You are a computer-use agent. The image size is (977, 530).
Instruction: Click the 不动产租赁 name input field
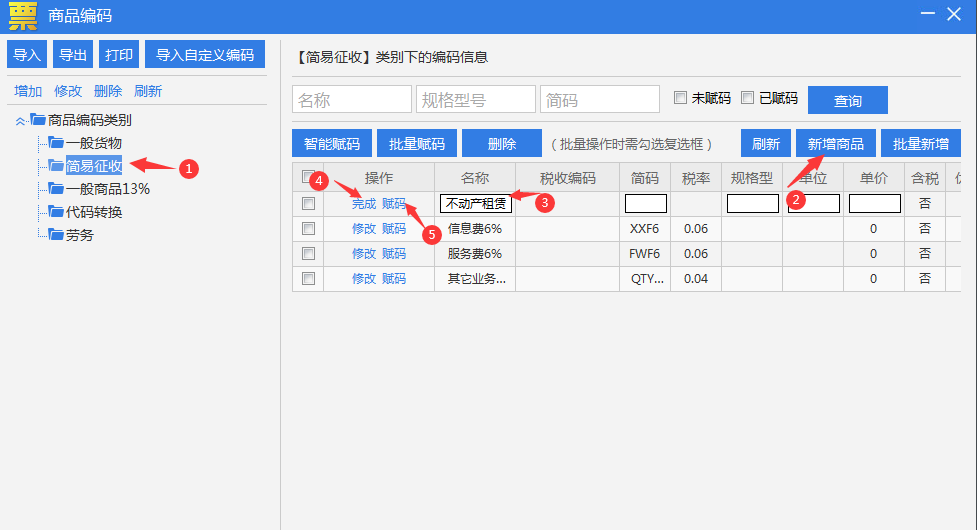tap(476, 204)
